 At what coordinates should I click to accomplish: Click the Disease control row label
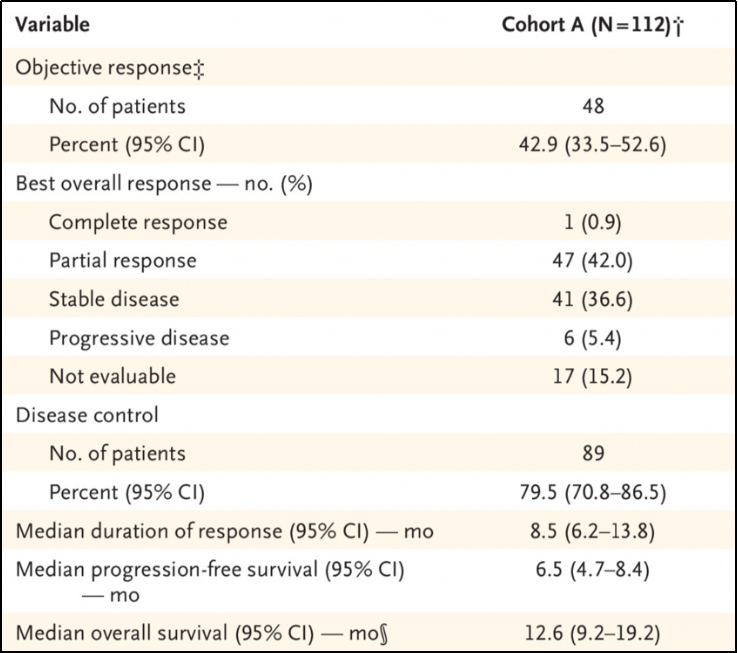click(x=86, y=414)
